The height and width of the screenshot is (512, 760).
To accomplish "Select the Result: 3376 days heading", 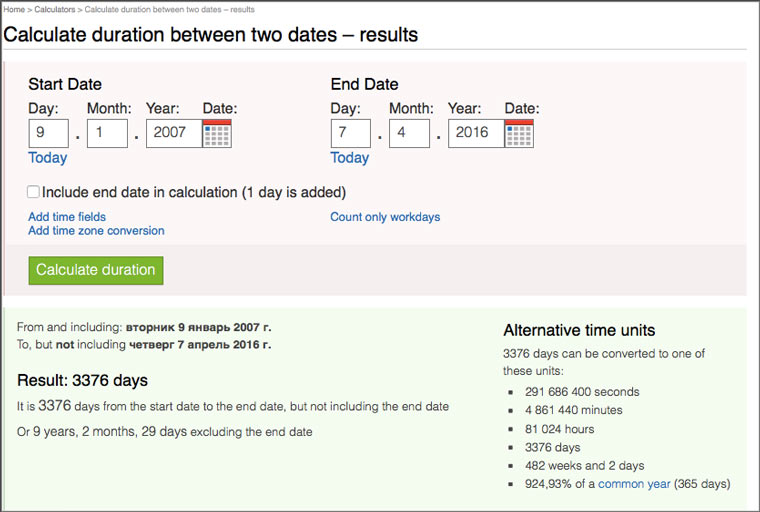I will point(82,380).
